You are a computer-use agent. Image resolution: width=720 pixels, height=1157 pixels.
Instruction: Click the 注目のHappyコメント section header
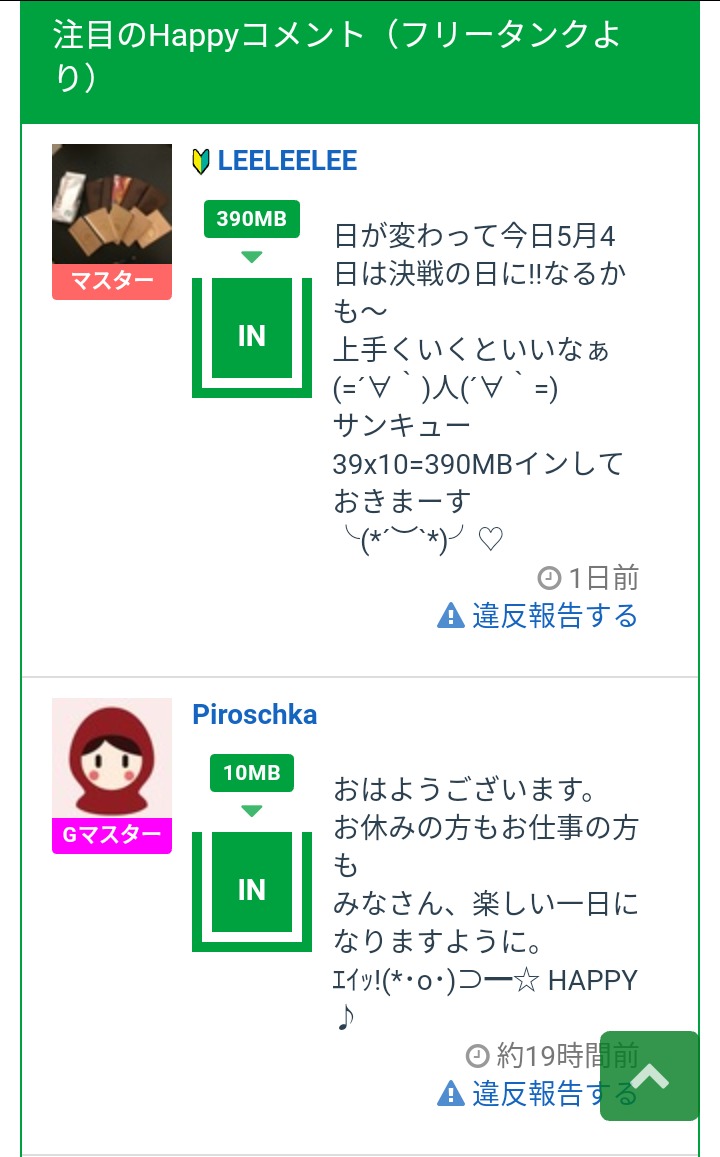[337, 55]
